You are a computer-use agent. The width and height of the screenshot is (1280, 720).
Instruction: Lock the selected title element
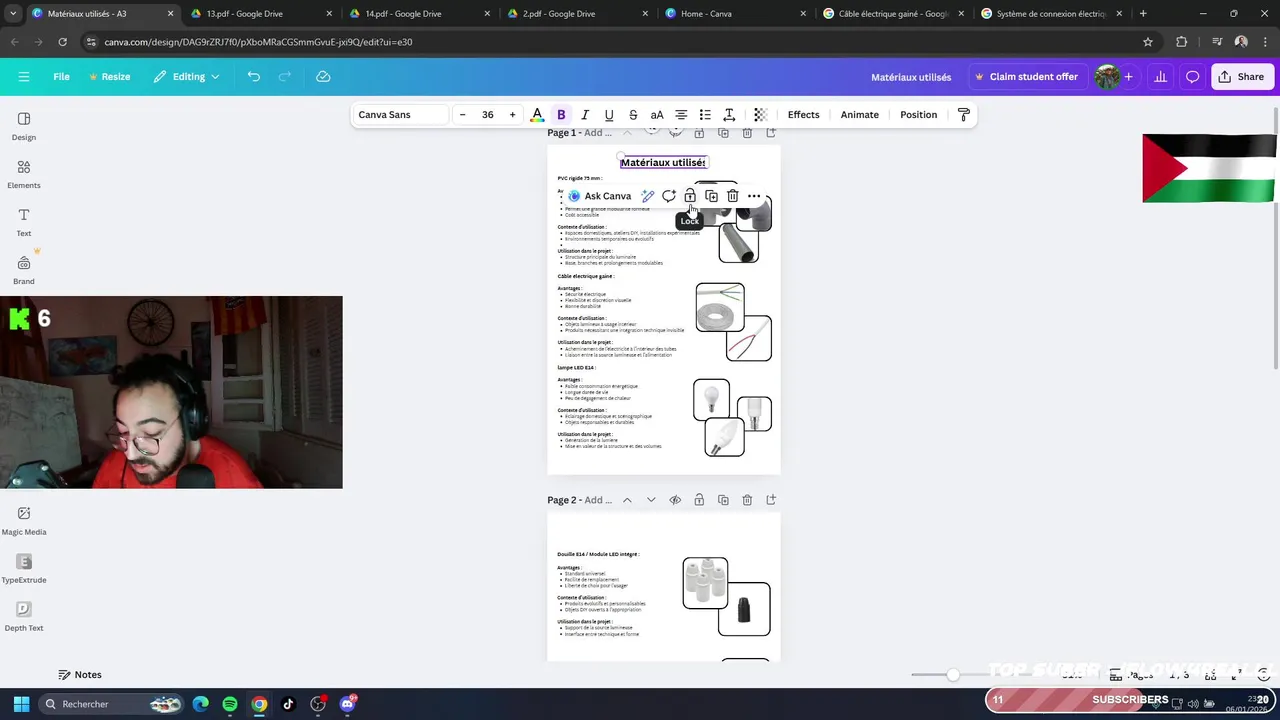click(690, 196)
